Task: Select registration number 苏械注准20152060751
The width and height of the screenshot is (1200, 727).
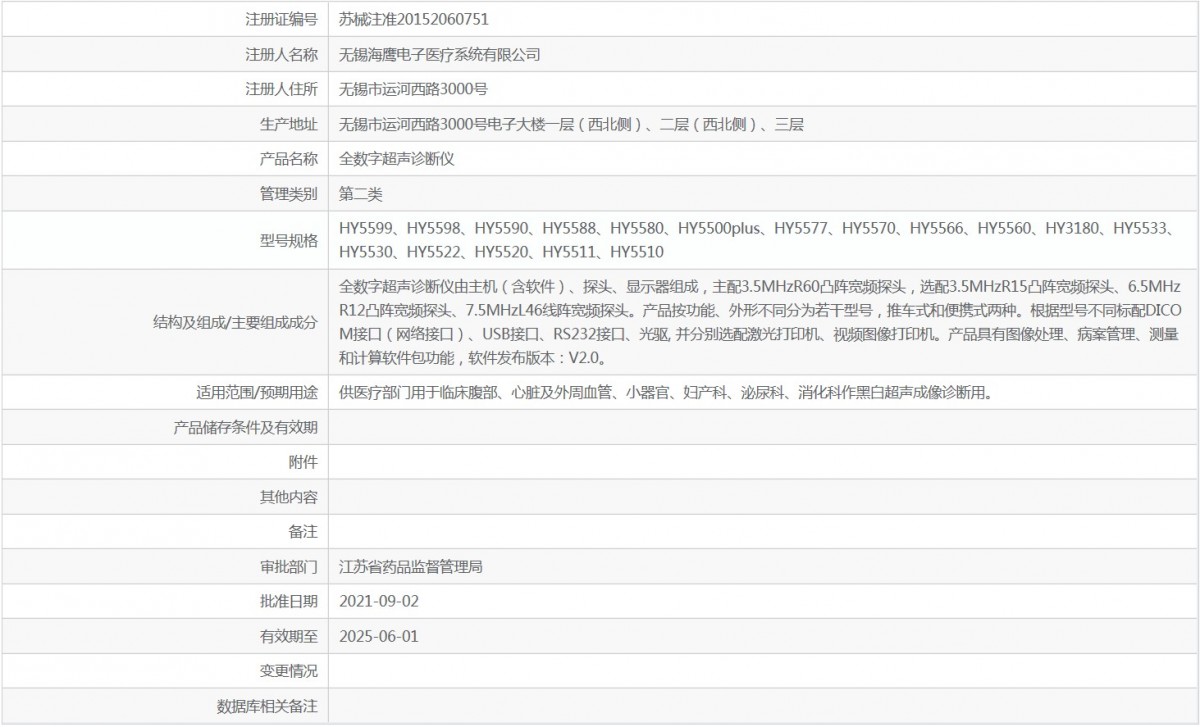Action: point(414,19)
